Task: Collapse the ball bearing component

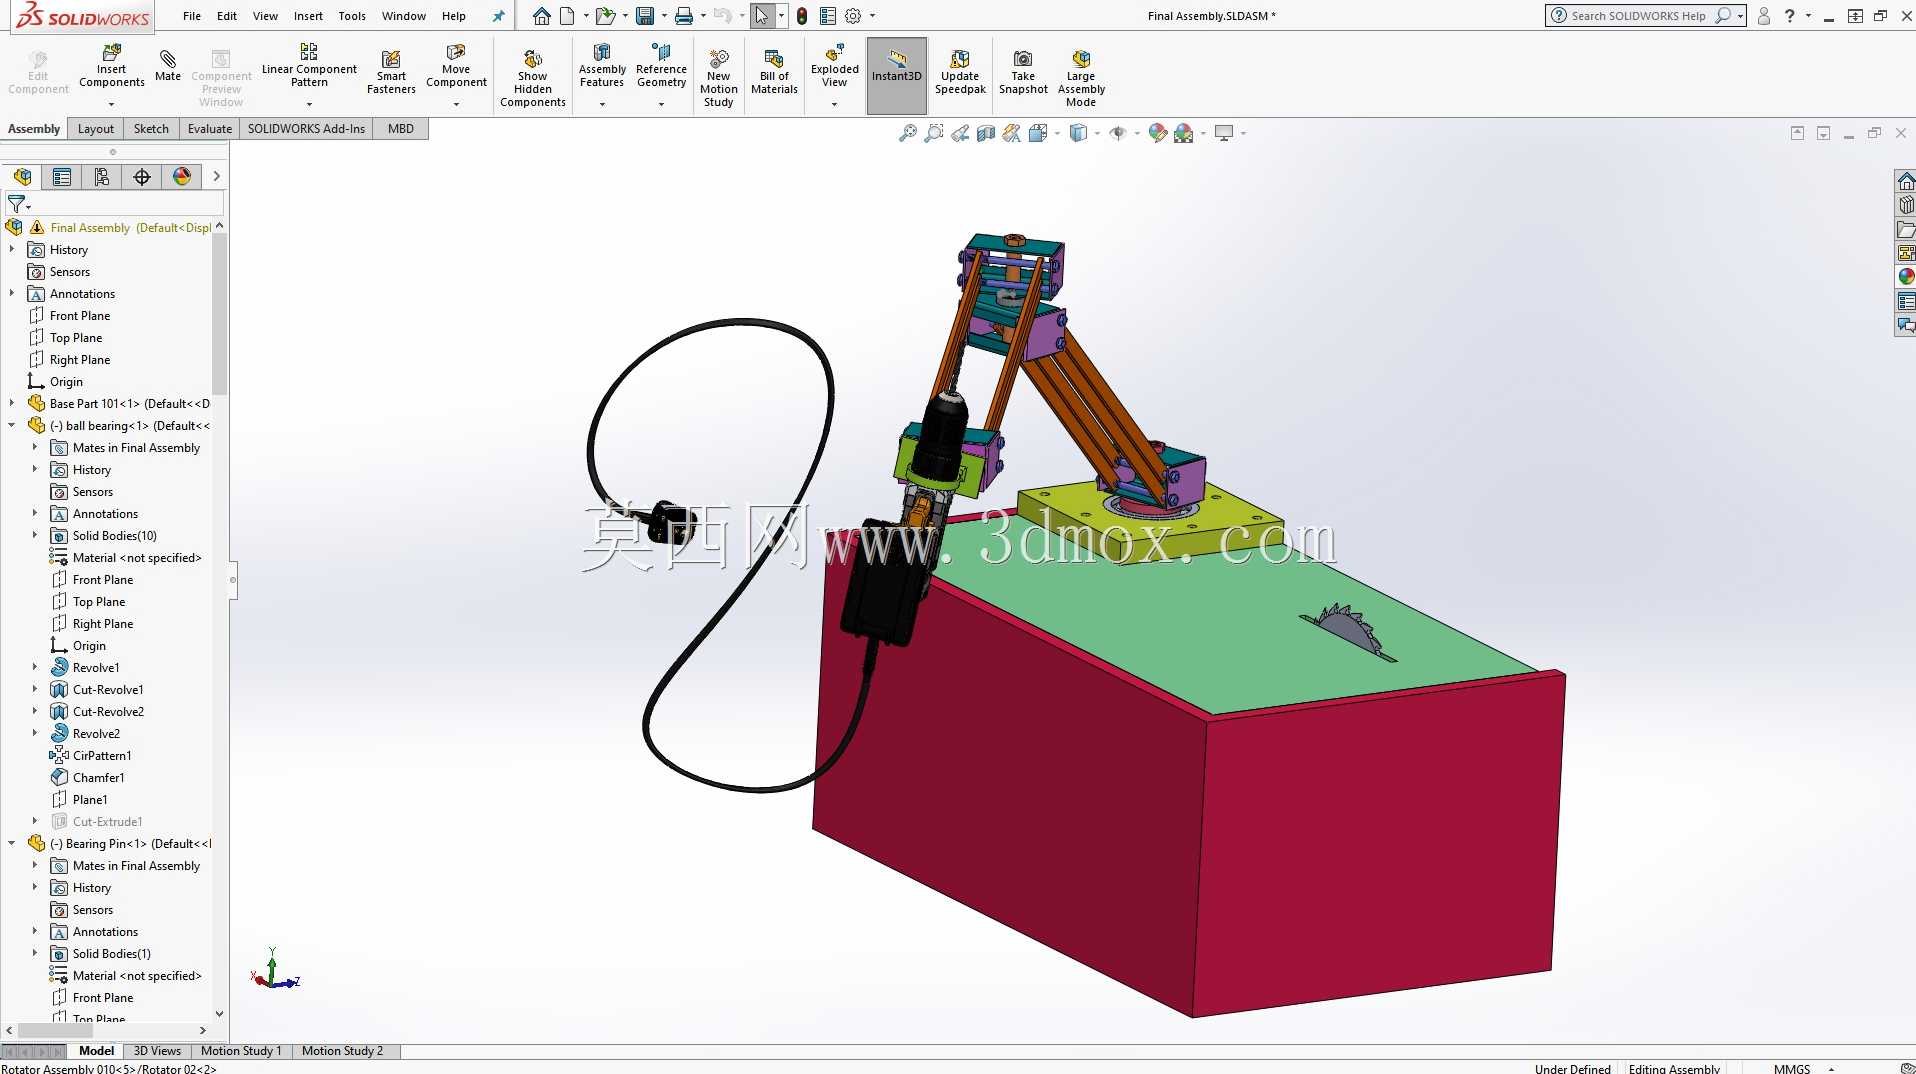Action: click(x=12, y=426)
